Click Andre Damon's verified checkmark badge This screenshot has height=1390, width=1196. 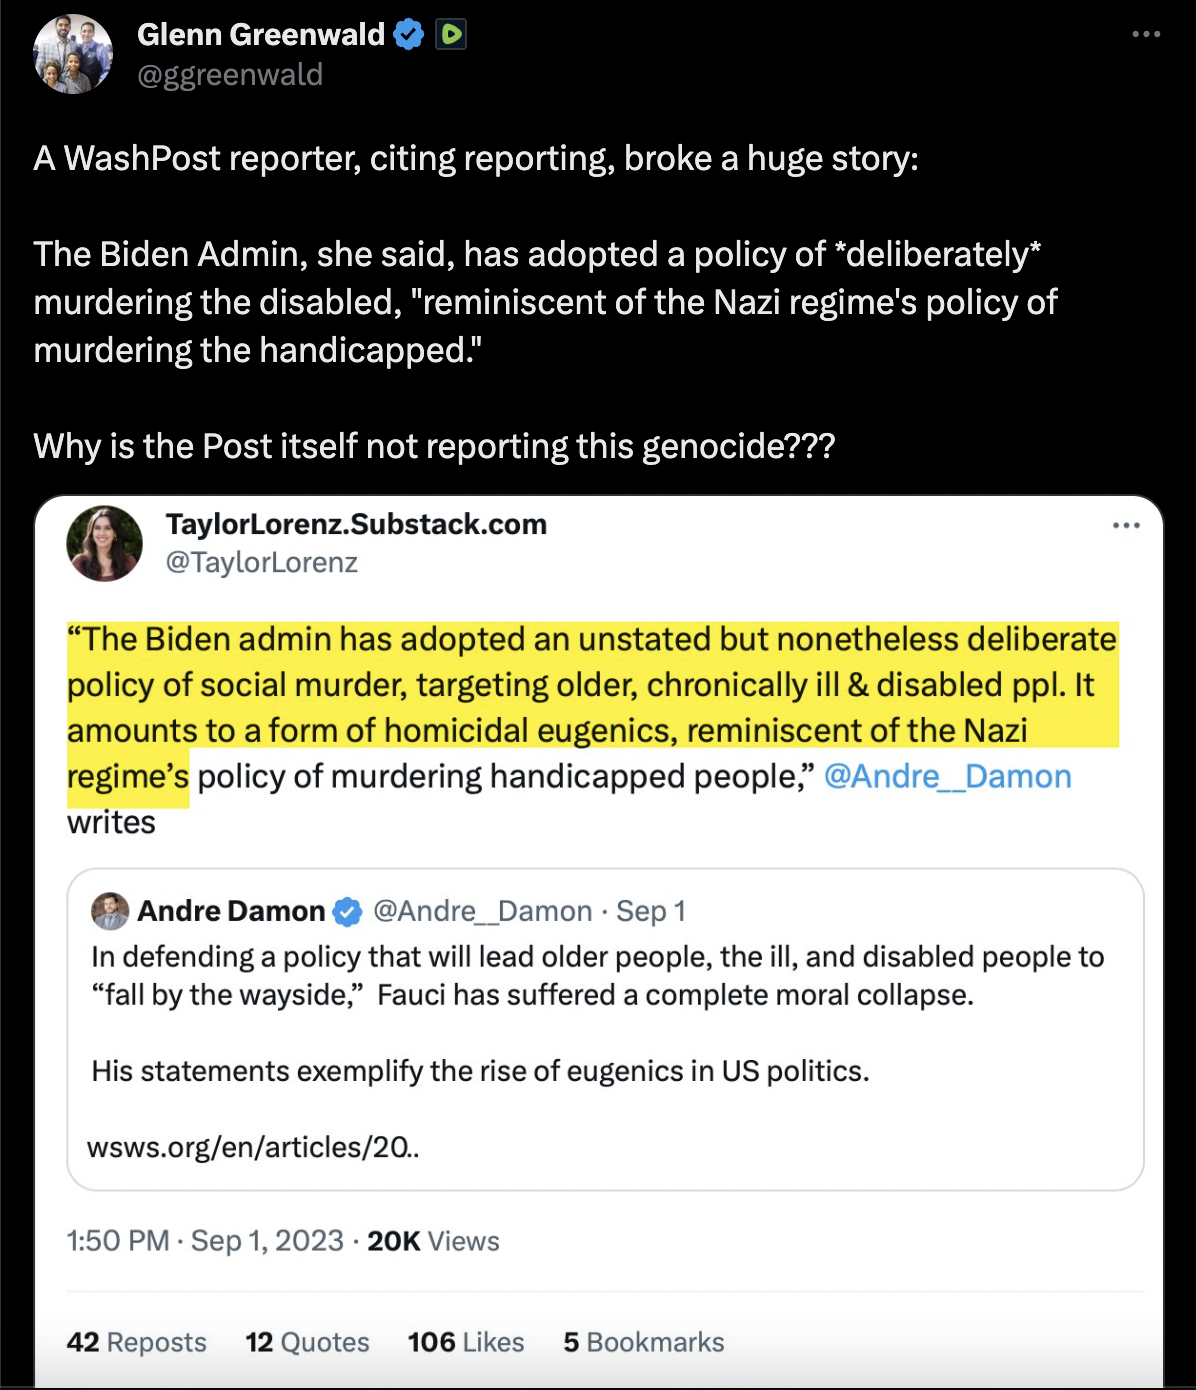click(x=347, y=911)
